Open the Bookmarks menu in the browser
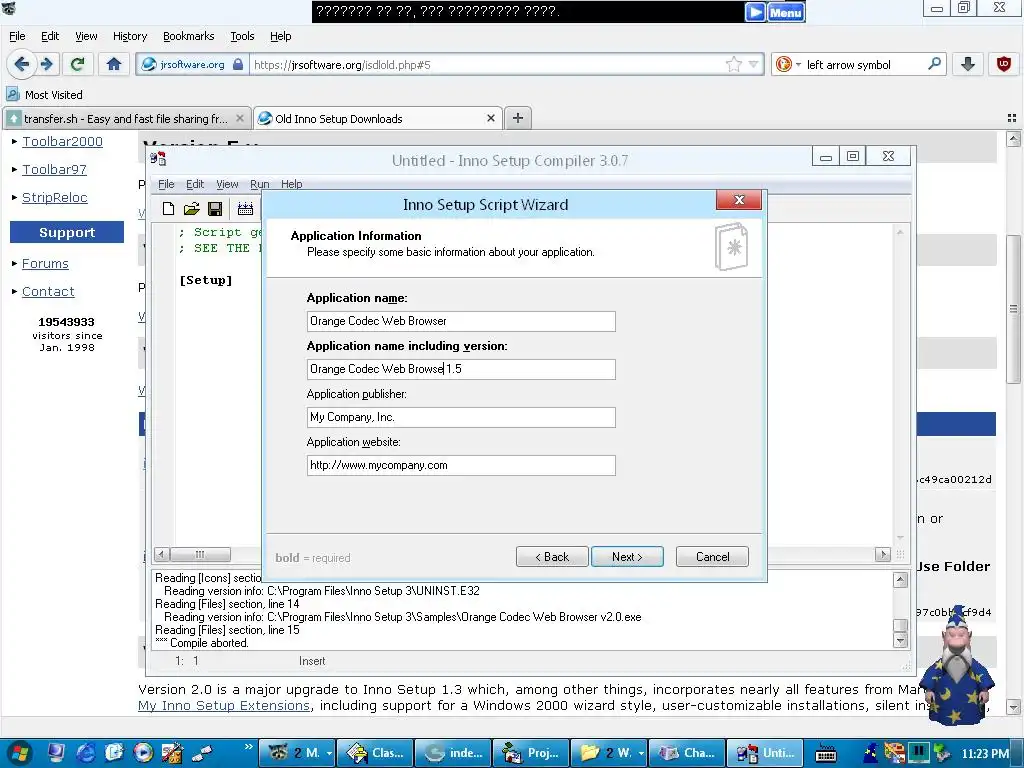The image size is (1024, 768). (x=188, y=36)
